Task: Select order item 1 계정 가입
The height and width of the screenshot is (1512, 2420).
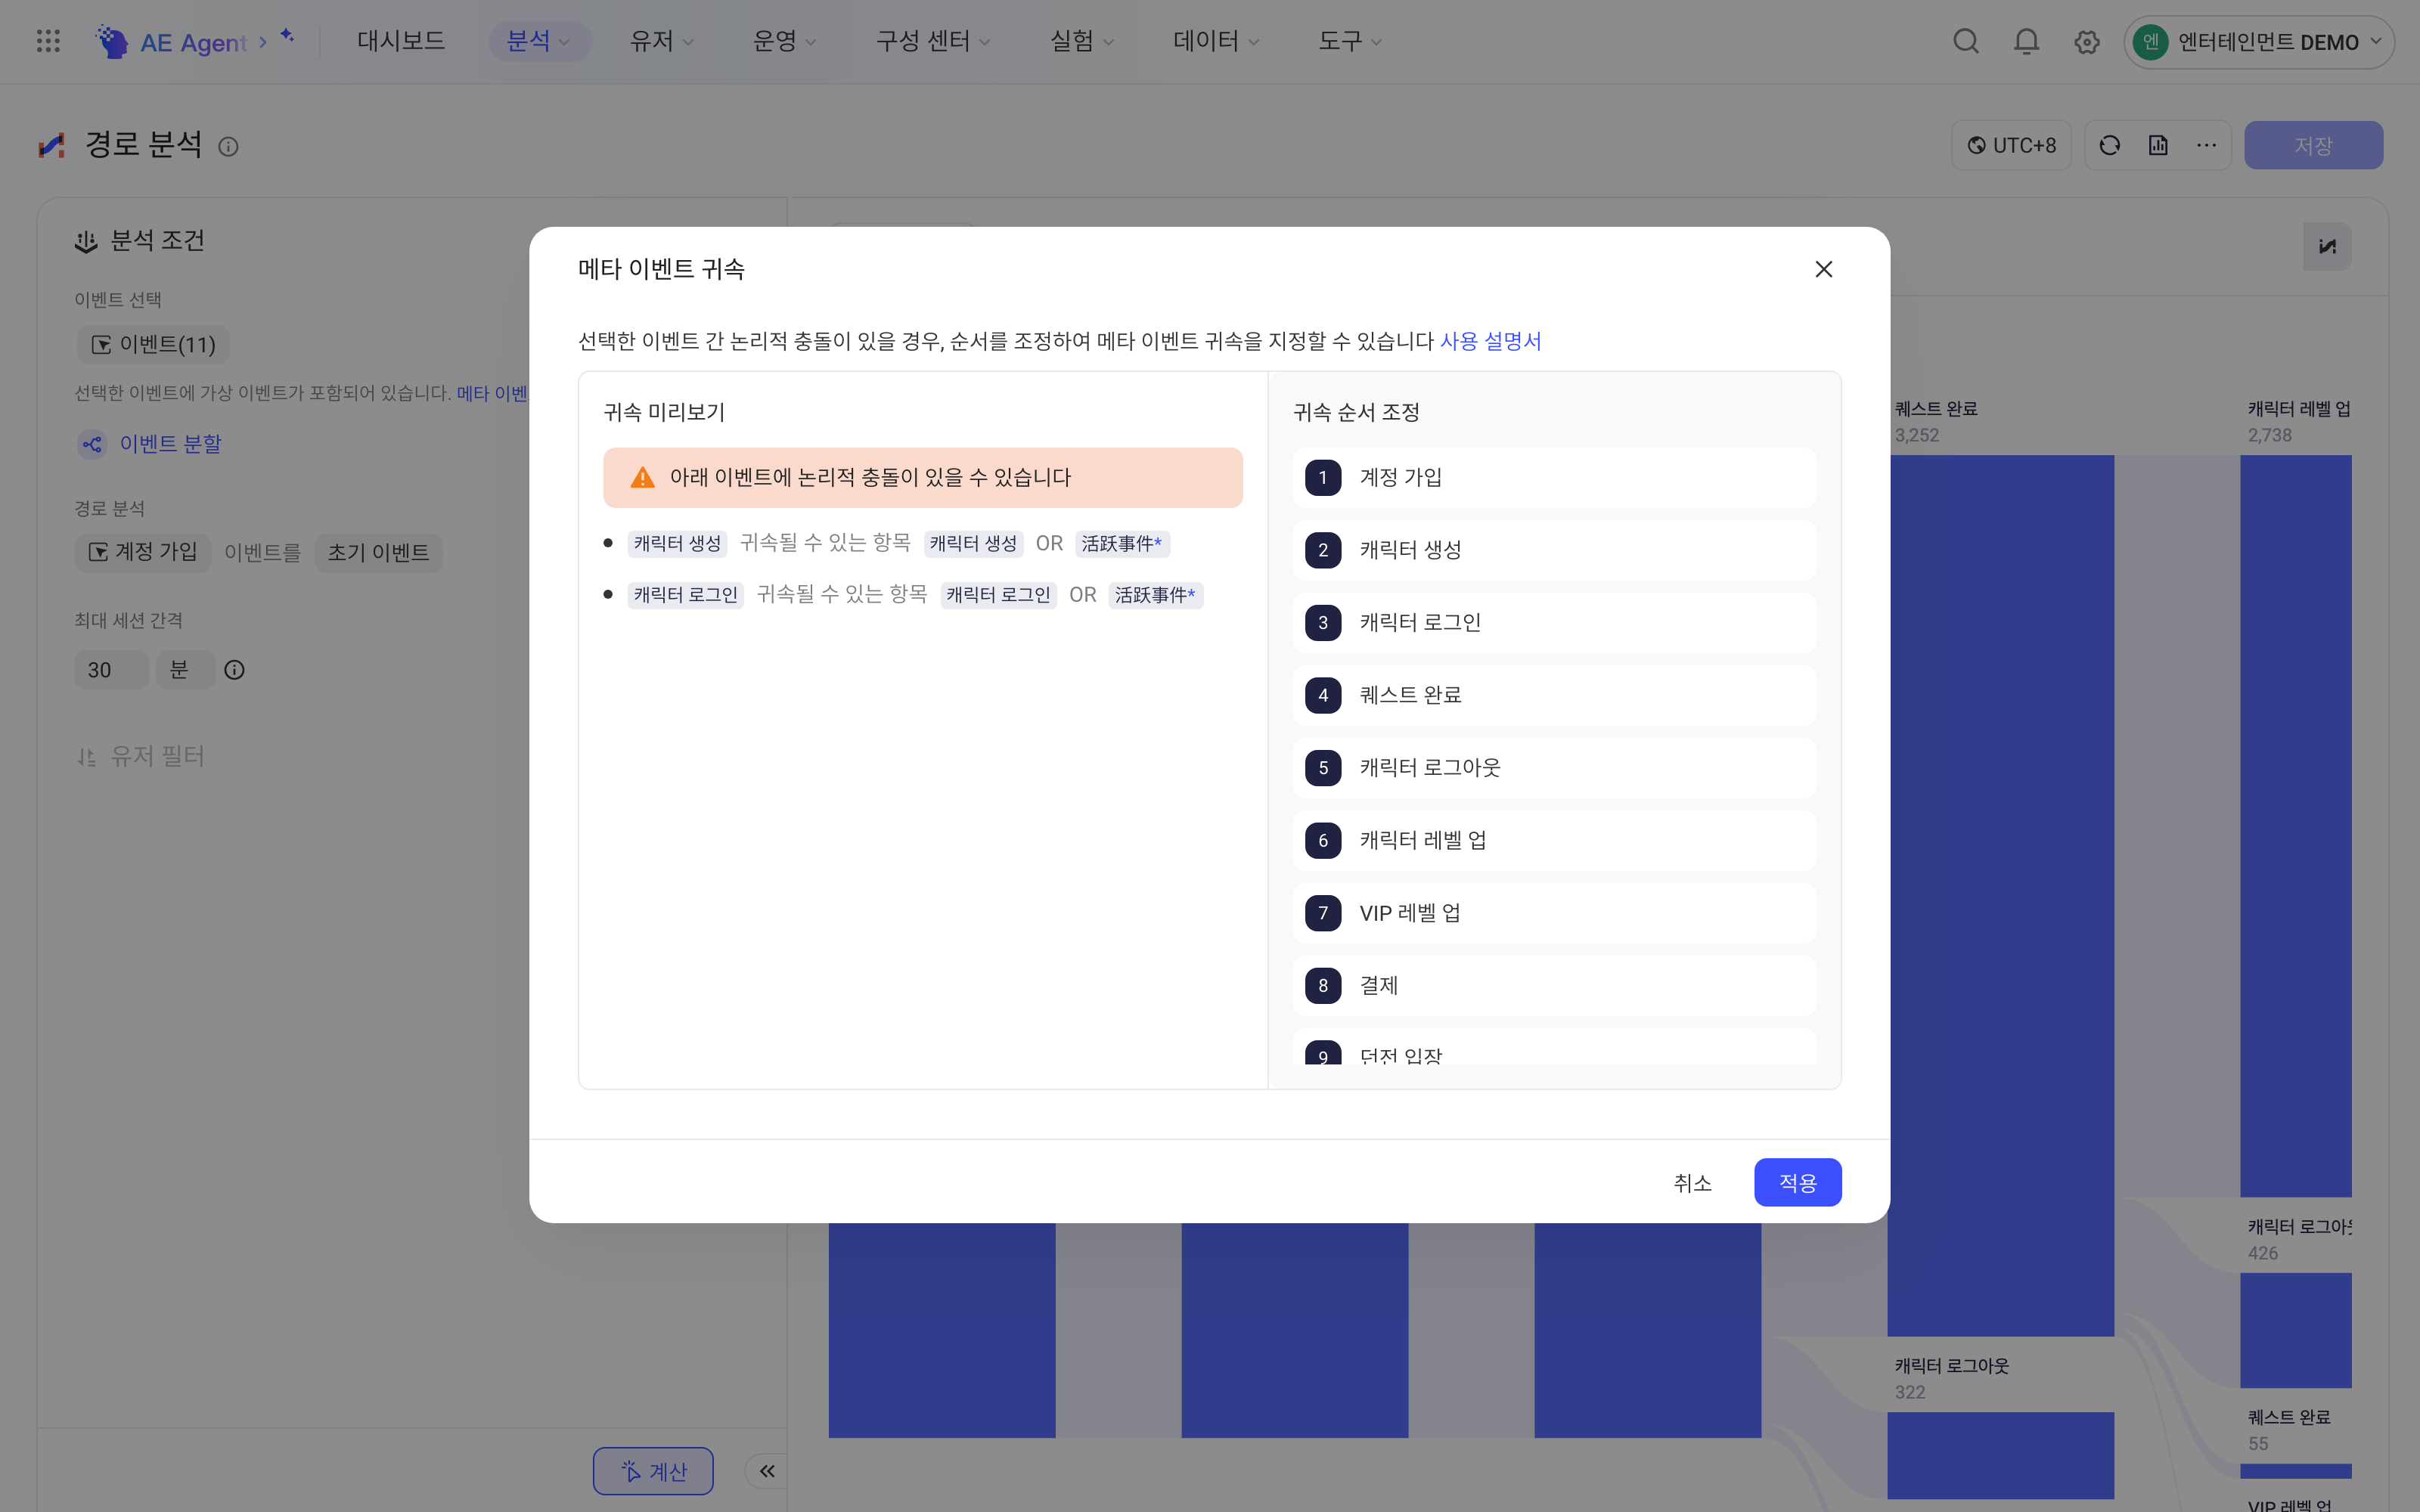Action: point(1554,477)
